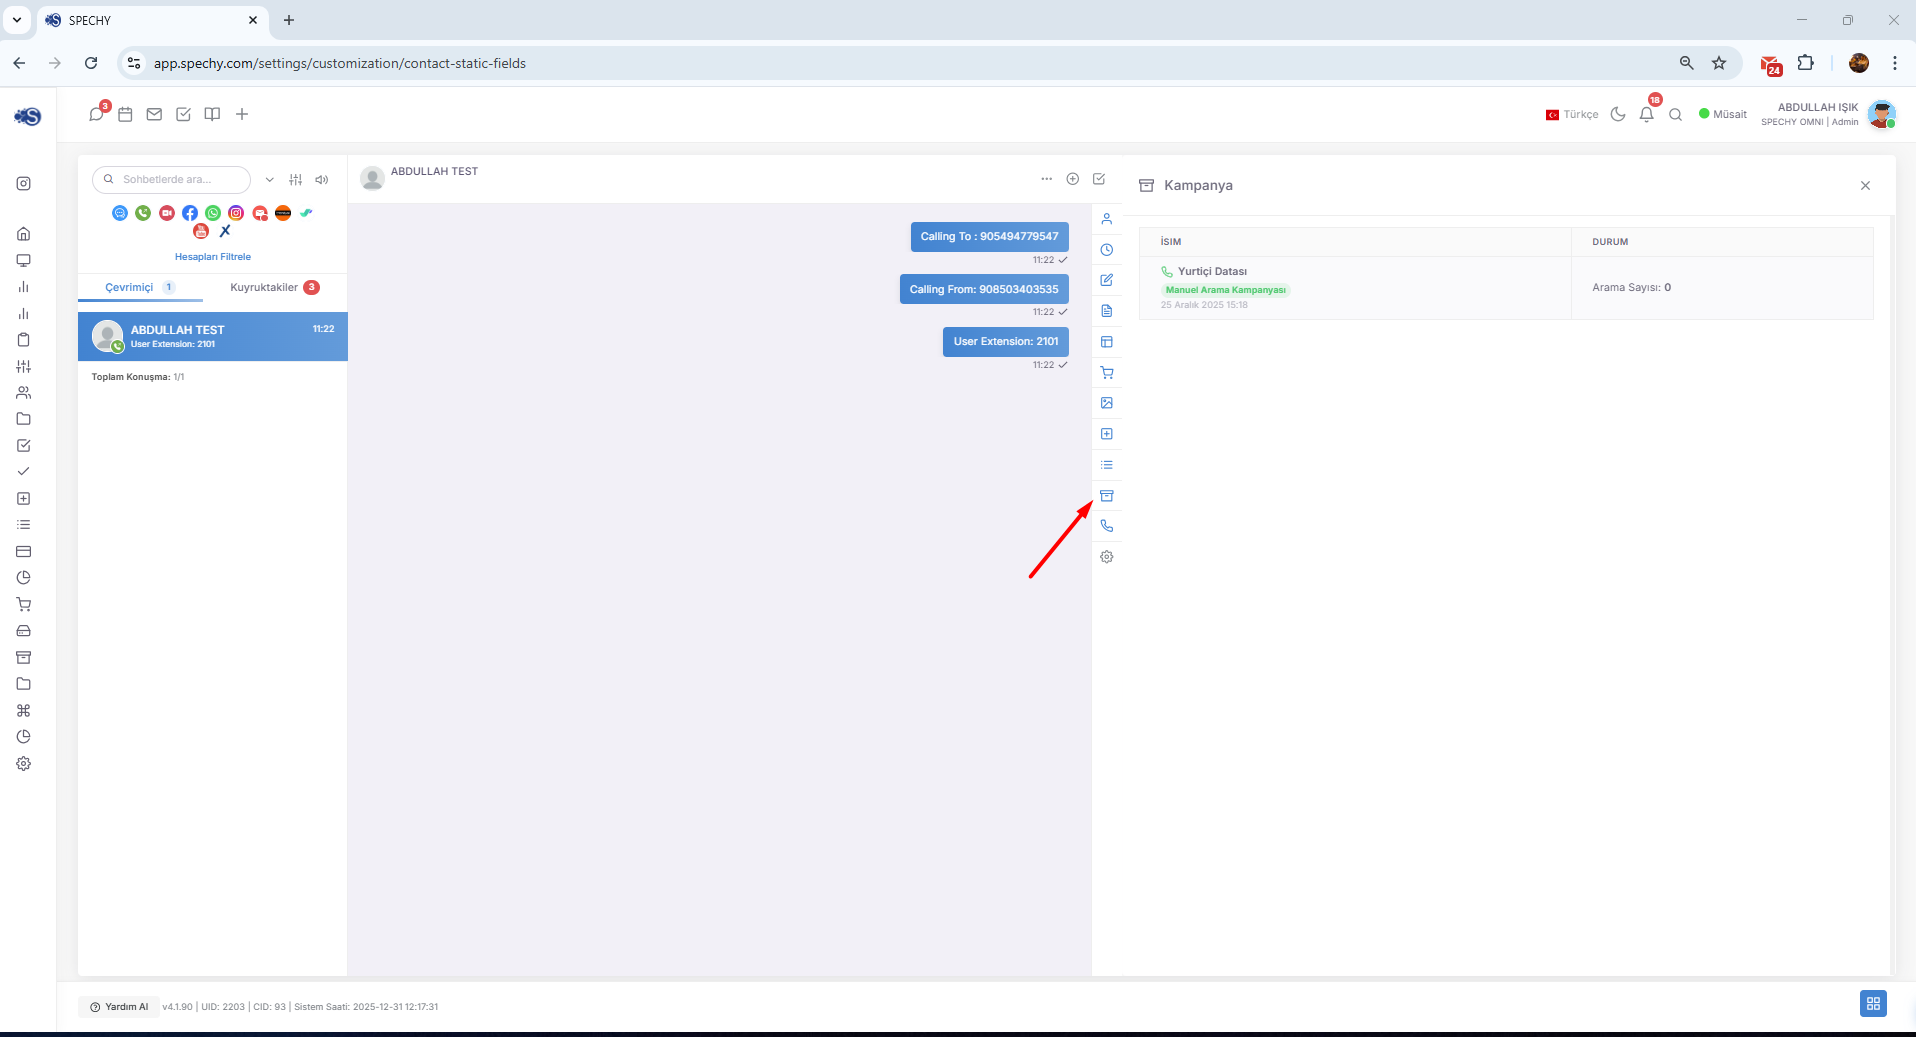This screenshot has height=1037, width=1916.
Task: Open the credit card icon in left sidebar
Action: click(24, 552)
